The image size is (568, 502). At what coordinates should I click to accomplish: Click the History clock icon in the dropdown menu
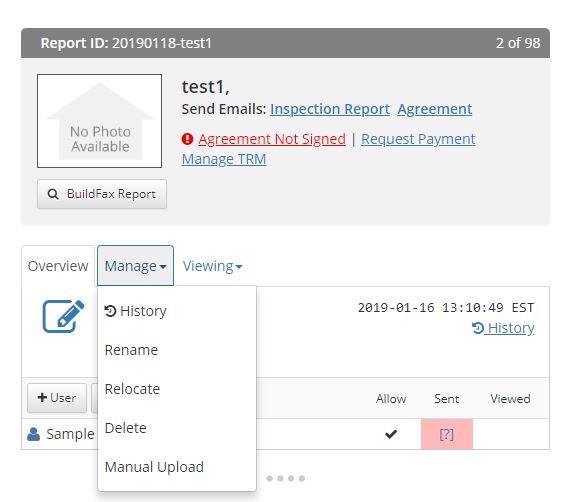[110, 311]
